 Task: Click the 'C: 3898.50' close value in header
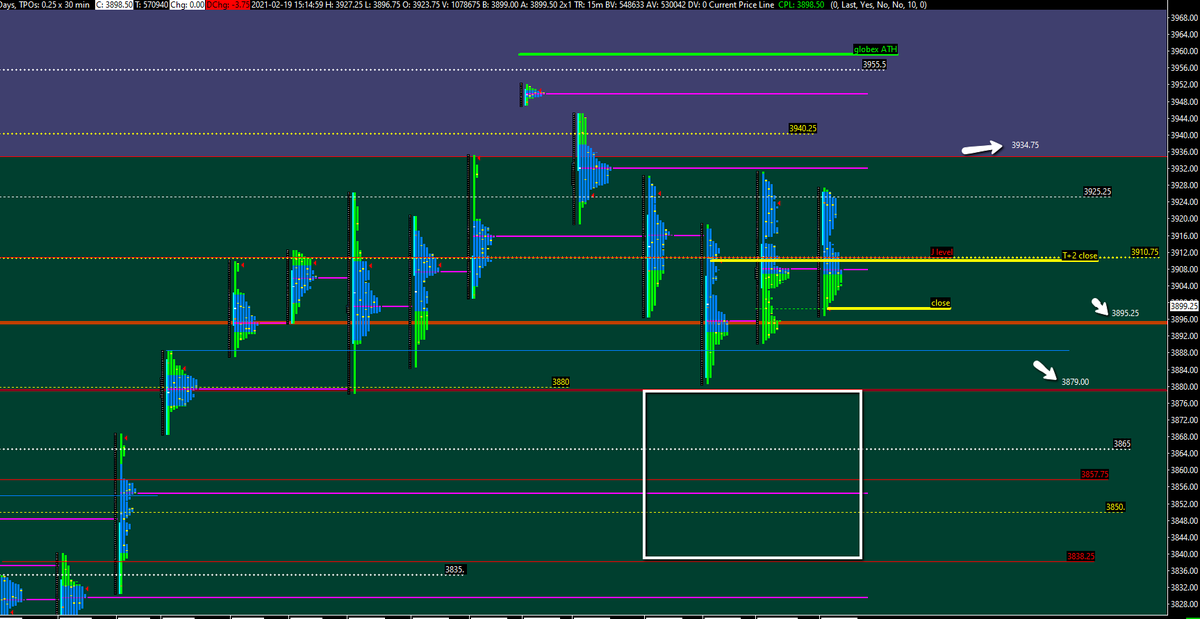(x=114, y=5)
